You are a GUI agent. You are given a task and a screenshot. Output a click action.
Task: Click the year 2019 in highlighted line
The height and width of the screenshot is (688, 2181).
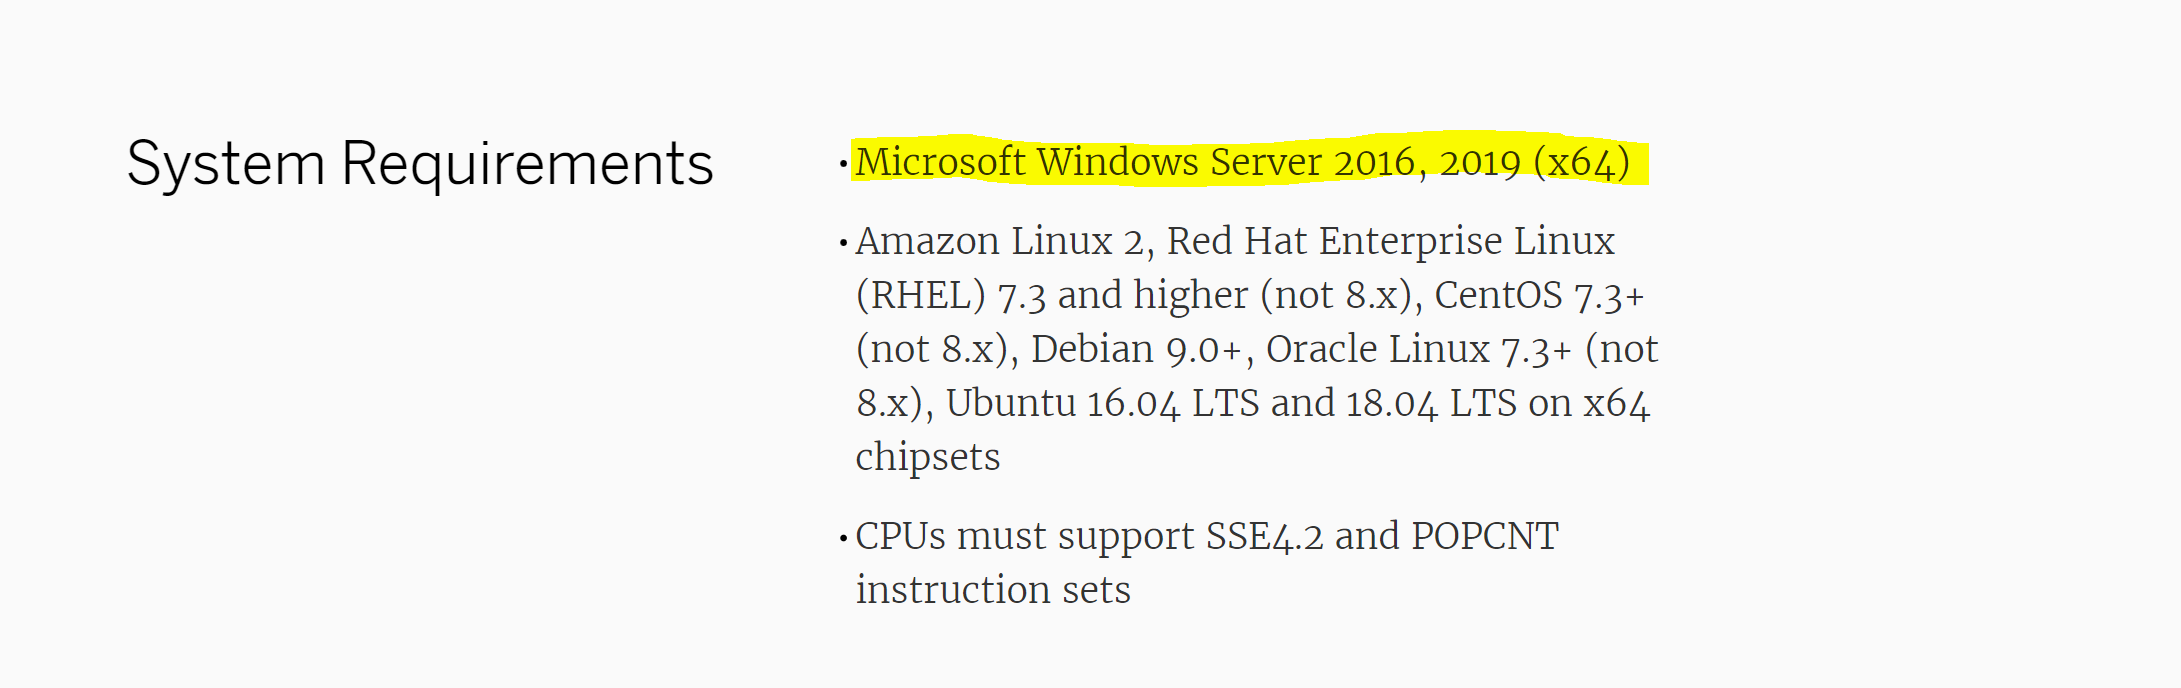(x=1480, y=162)
